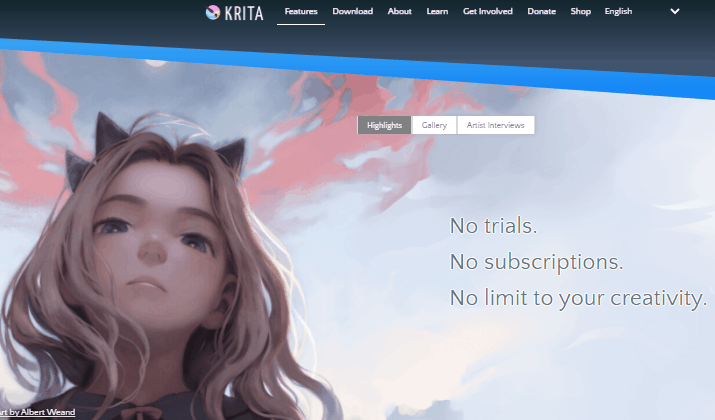Image resolution: width=715 pixels, height=420 pixels.
Task: Click the 'No subscriptions.' headline text
Action: (x=536, y=262)
